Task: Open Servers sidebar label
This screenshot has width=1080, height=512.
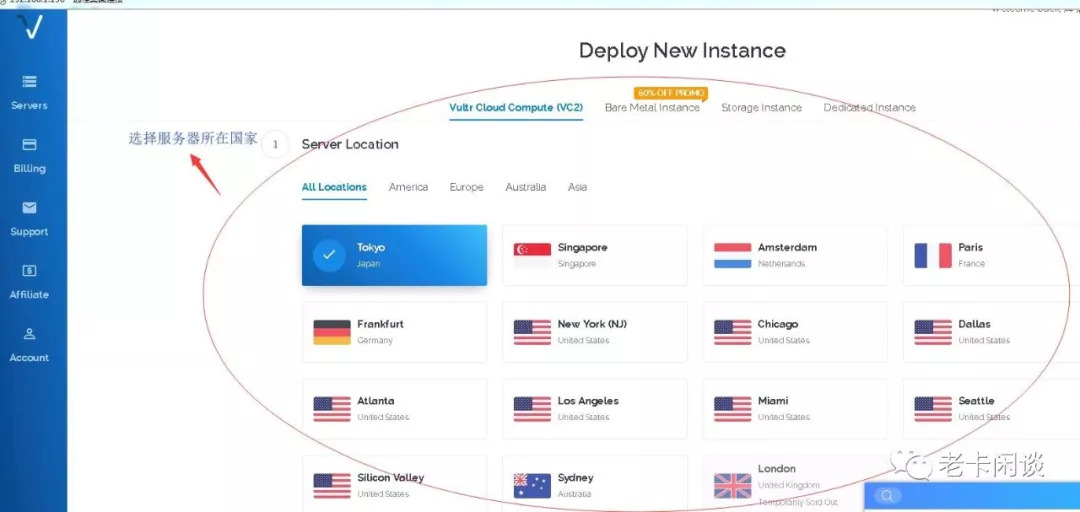Action: click(x=29, y=105)
